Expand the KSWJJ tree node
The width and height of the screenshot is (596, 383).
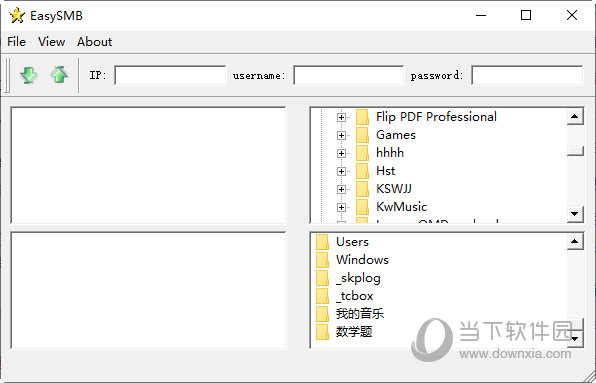click(x=341, y=189)
